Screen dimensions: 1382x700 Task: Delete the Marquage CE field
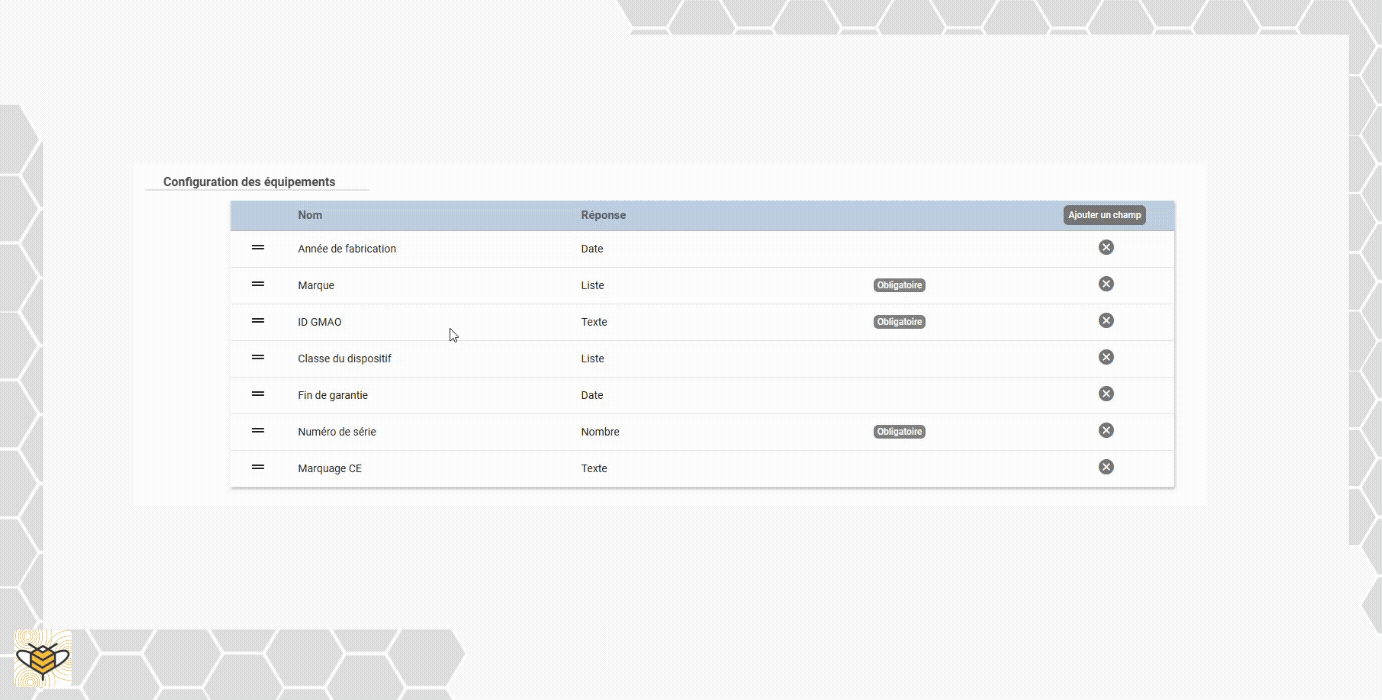[1106, 467]
